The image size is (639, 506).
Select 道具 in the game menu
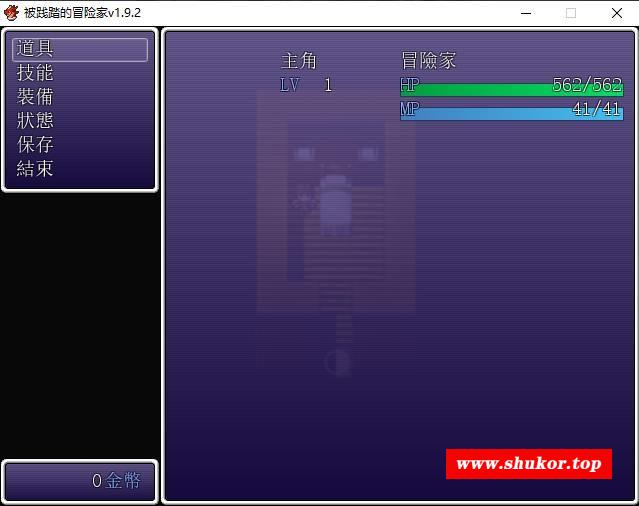(x=80, y=49)
